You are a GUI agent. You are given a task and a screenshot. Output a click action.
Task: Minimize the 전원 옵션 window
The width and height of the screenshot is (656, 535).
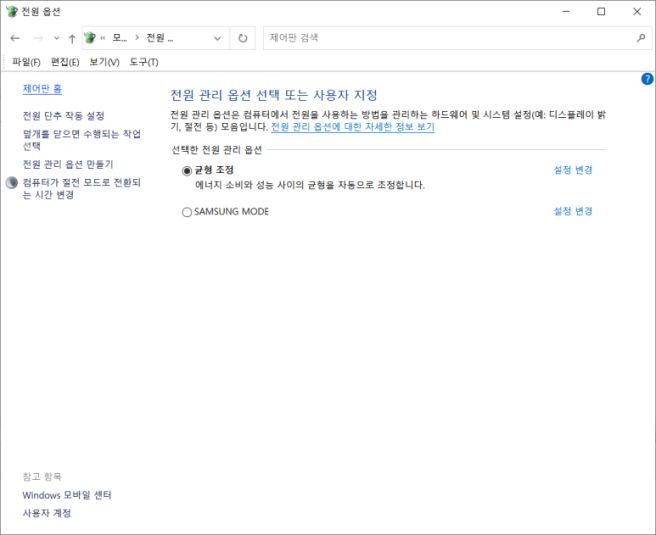click(x=566, y=12)
